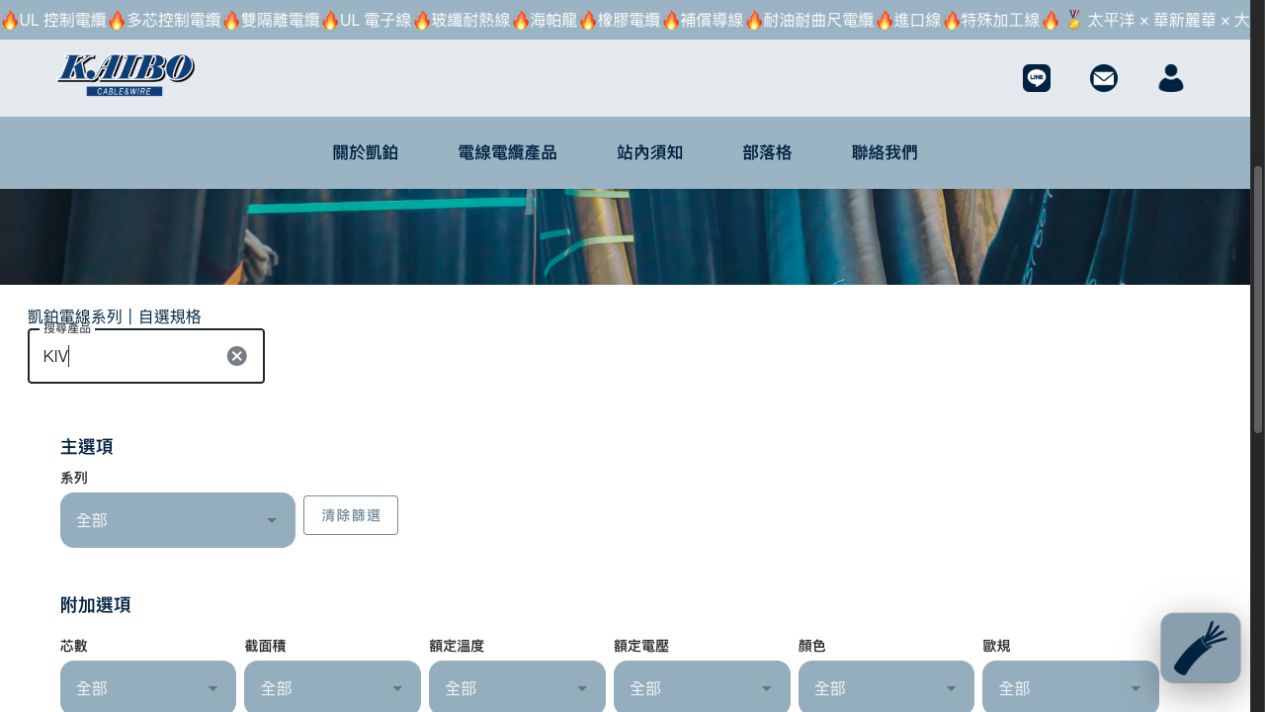Click the 清除篩選 button
The image size is (1265, 712).
(x=351, y=515)
